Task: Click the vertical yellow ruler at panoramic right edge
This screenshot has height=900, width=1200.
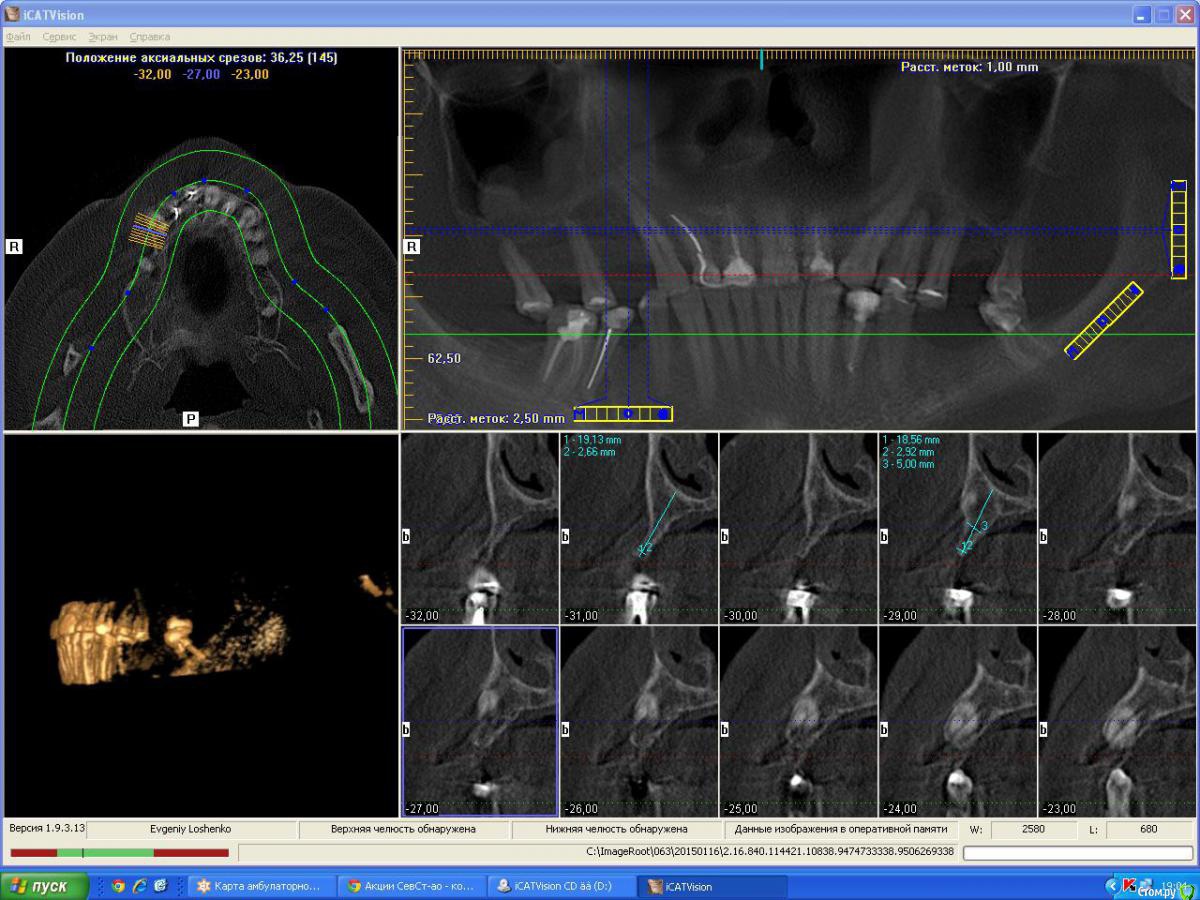Action: tap(1178, 230)
